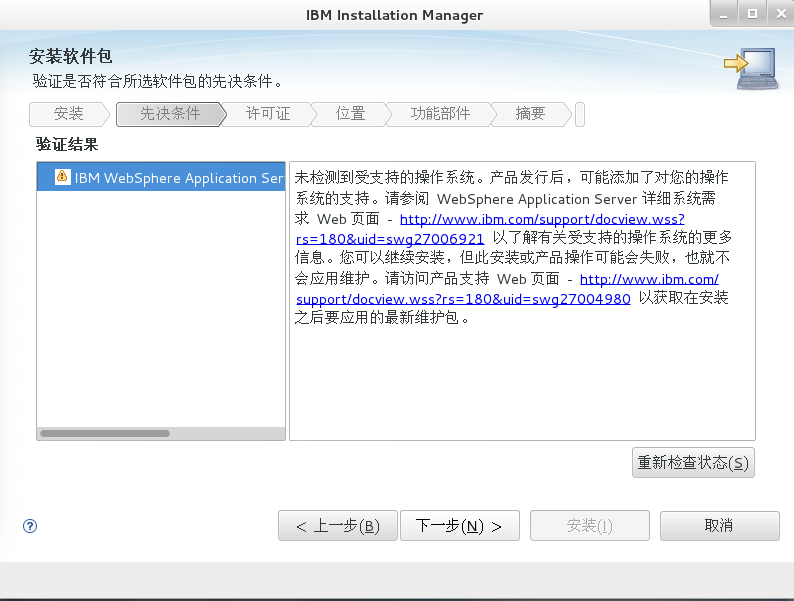The image size is (794, 601).
Task: Open the swg27006921 system requirements link
Action: [490, 229]
